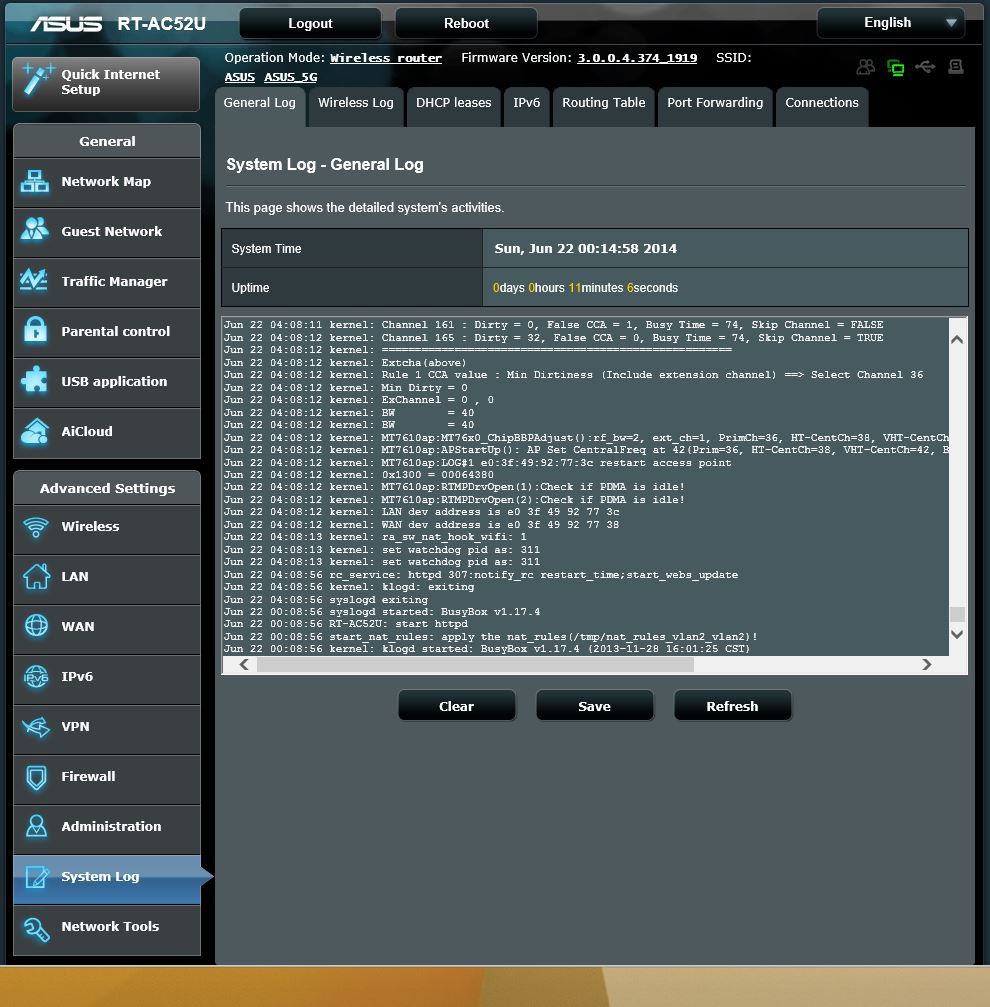The width and height of the screenshot is (990, 1007).
Task: Click the ASUS logo
Action: [65, 24]
